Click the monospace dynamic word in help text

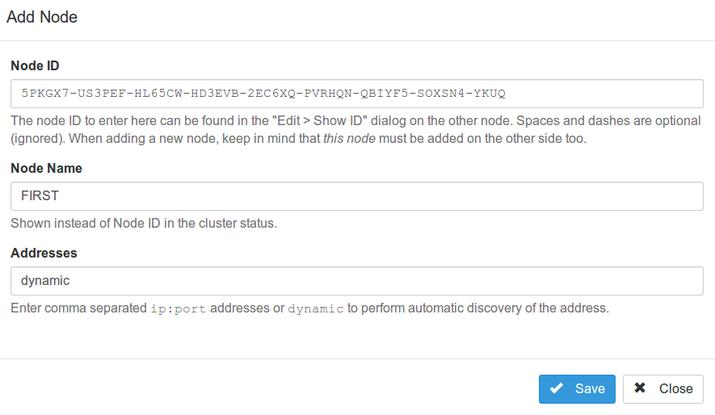(316, 309)
